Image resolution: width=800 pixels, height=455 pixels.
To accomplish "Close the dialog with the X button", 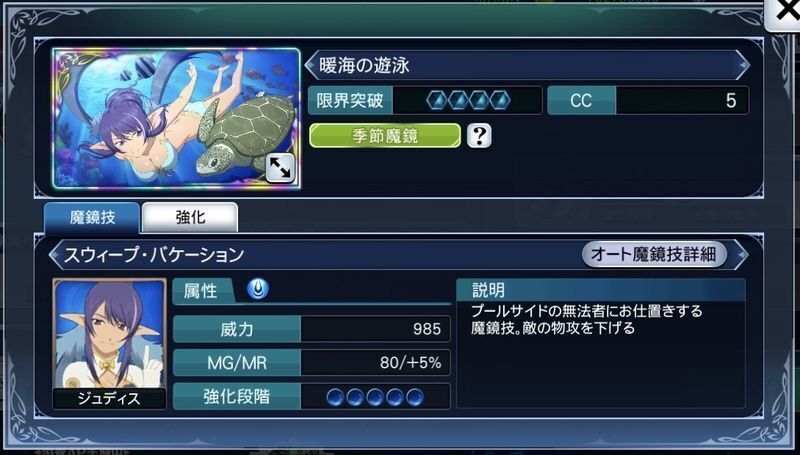I will click(x=786, y=12).
